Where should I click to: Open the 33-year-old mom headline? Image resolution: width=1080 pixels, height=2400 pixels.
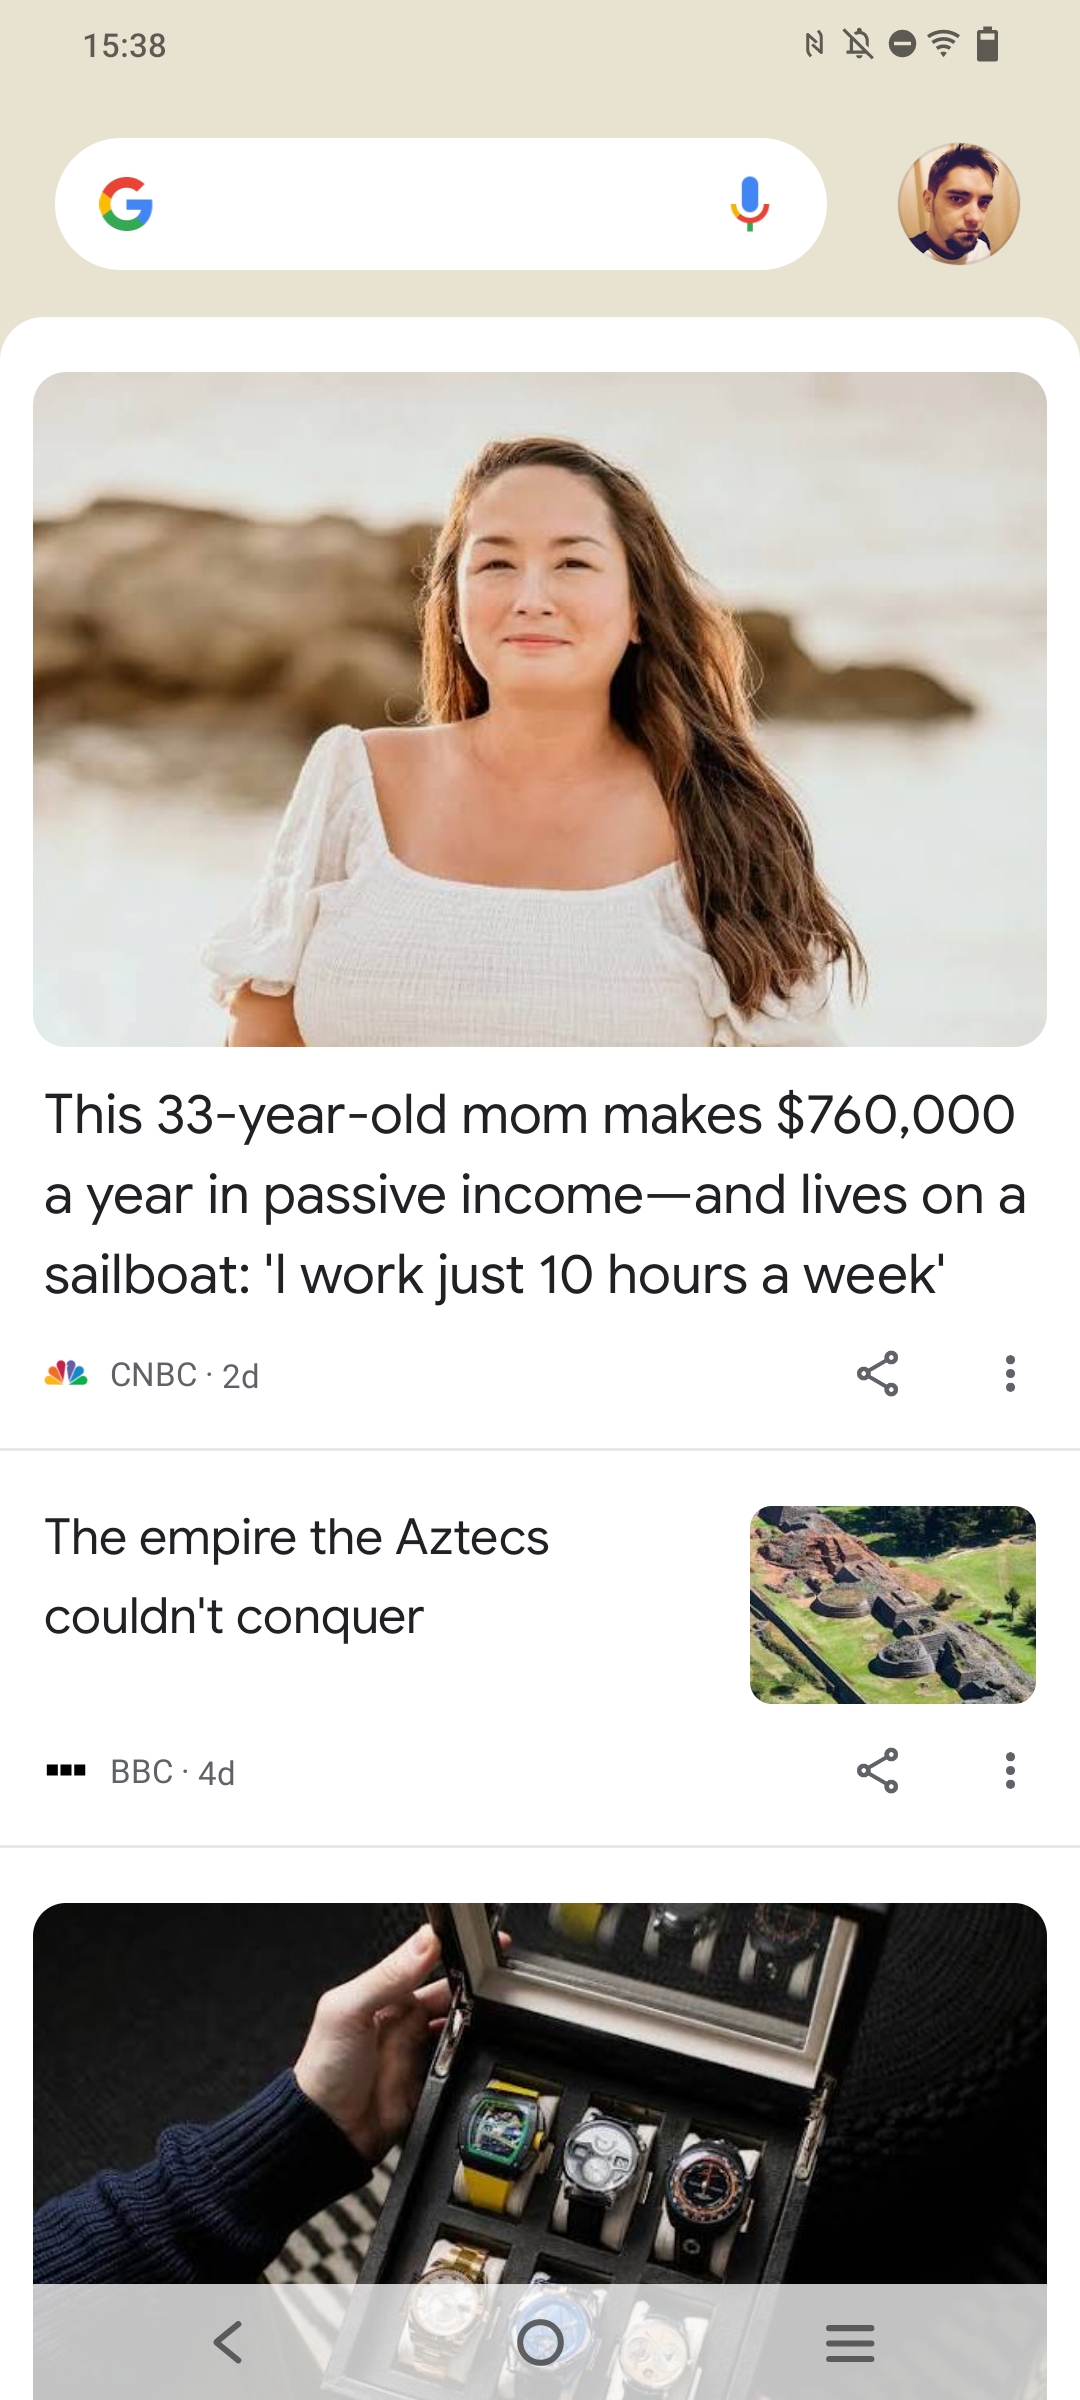tap(535, 1194)
